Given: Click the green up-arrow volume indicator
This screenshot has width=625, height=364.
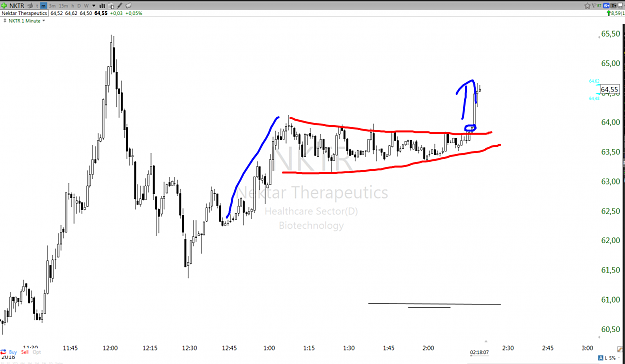Looking at the screenshot, I should tap(609, 14).
